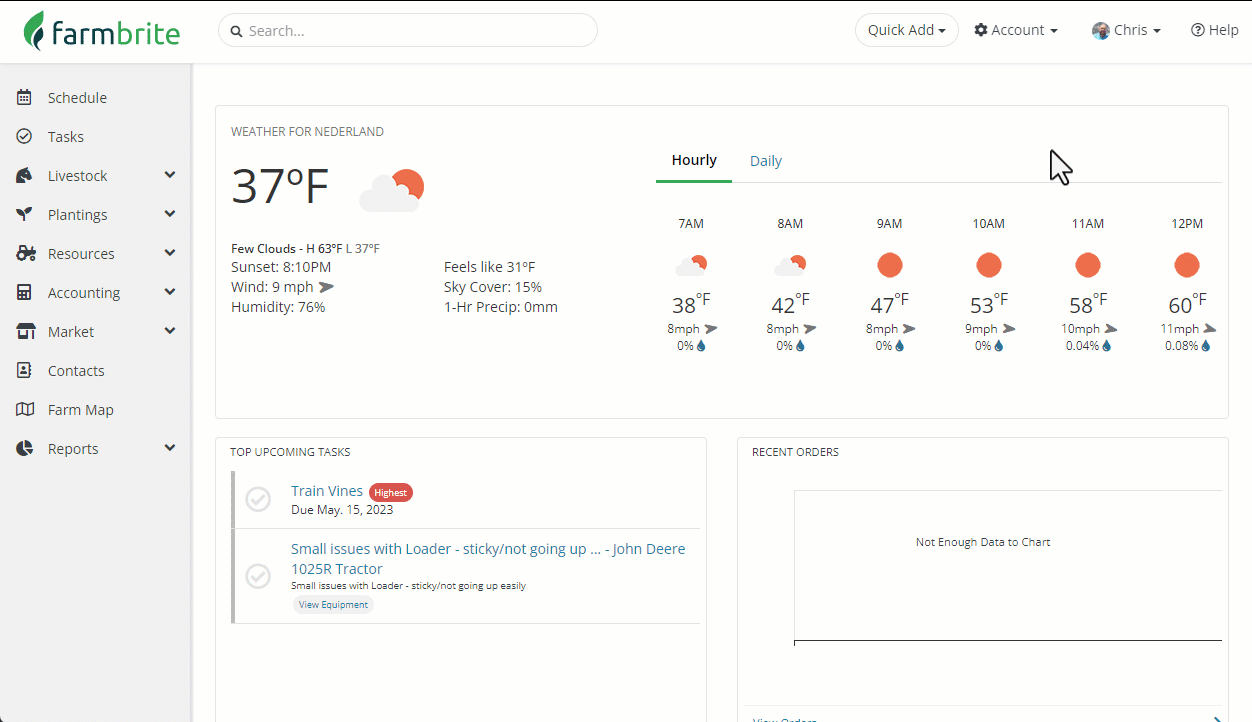Switch to the Daily weather tab
The image size is (1252, 722).
(x=766, y=161)
